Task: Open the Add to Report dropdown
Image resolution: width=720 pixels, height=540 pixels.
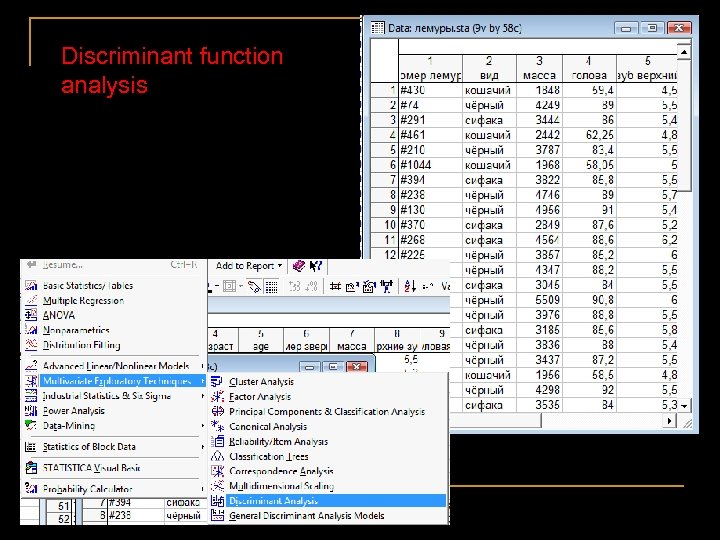Action: 249,265
